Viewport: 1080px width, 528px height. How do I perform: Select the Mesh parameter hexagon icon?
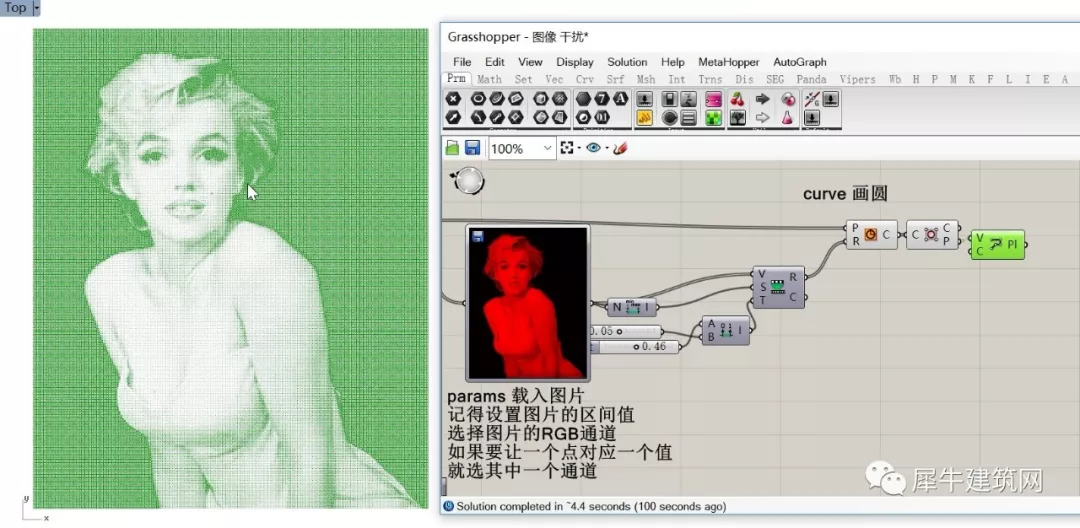tap(559, 98)
